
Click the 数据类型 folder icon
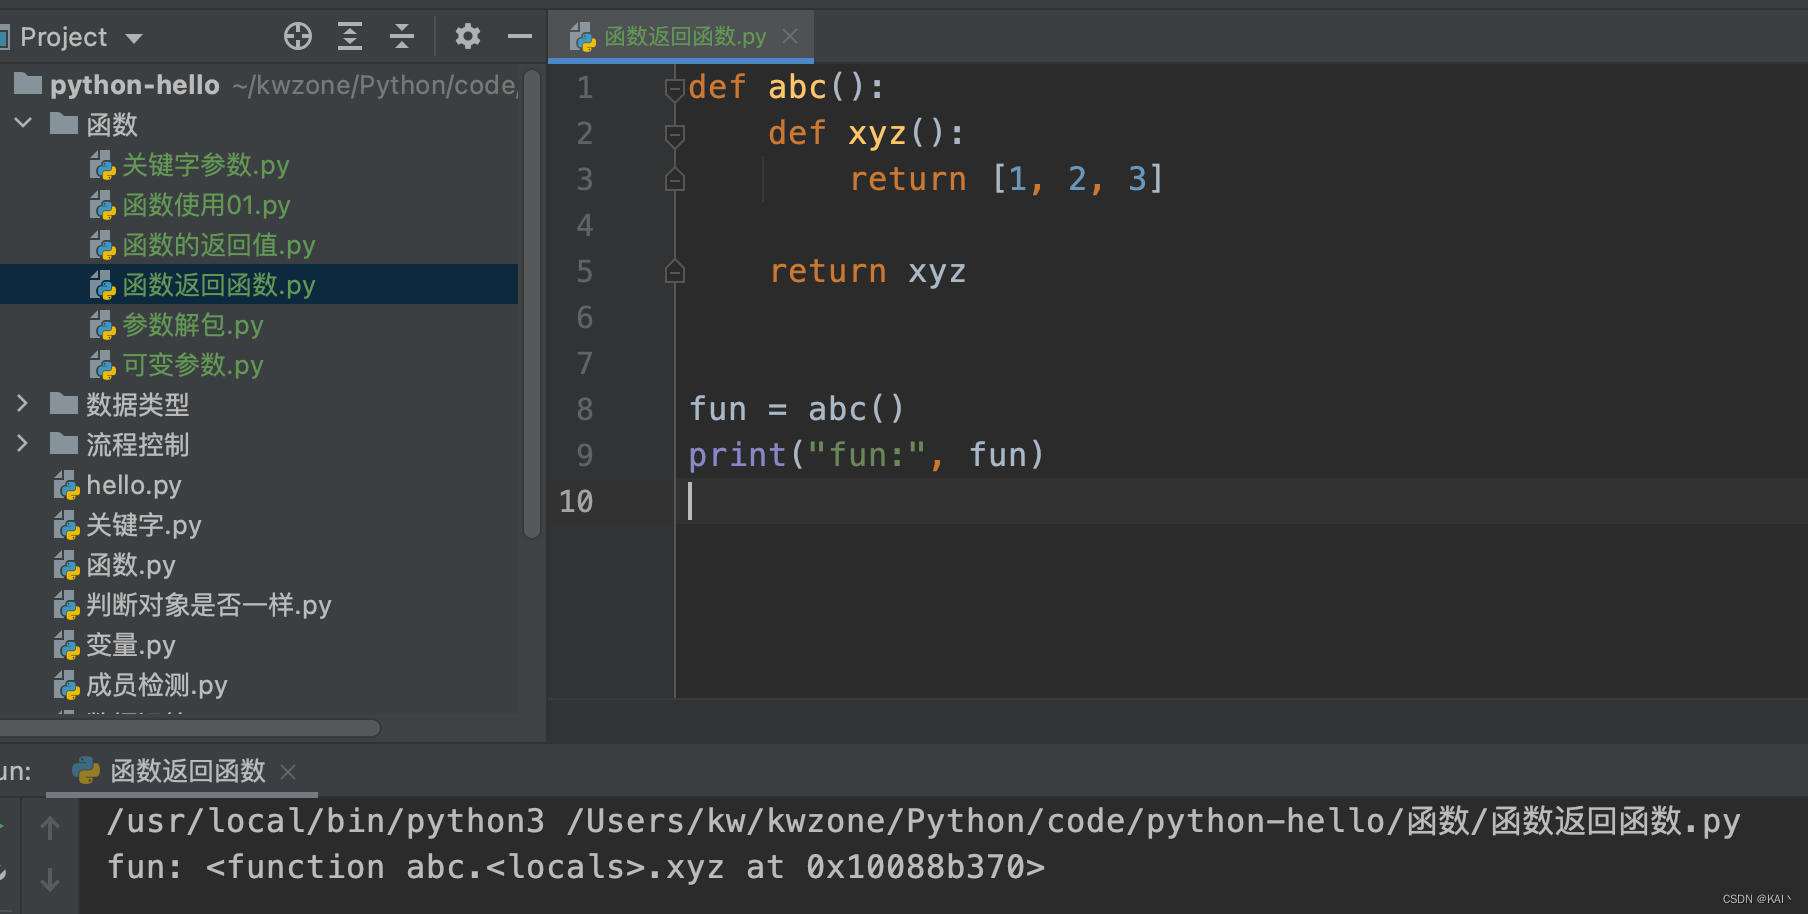tap(64, 404)
